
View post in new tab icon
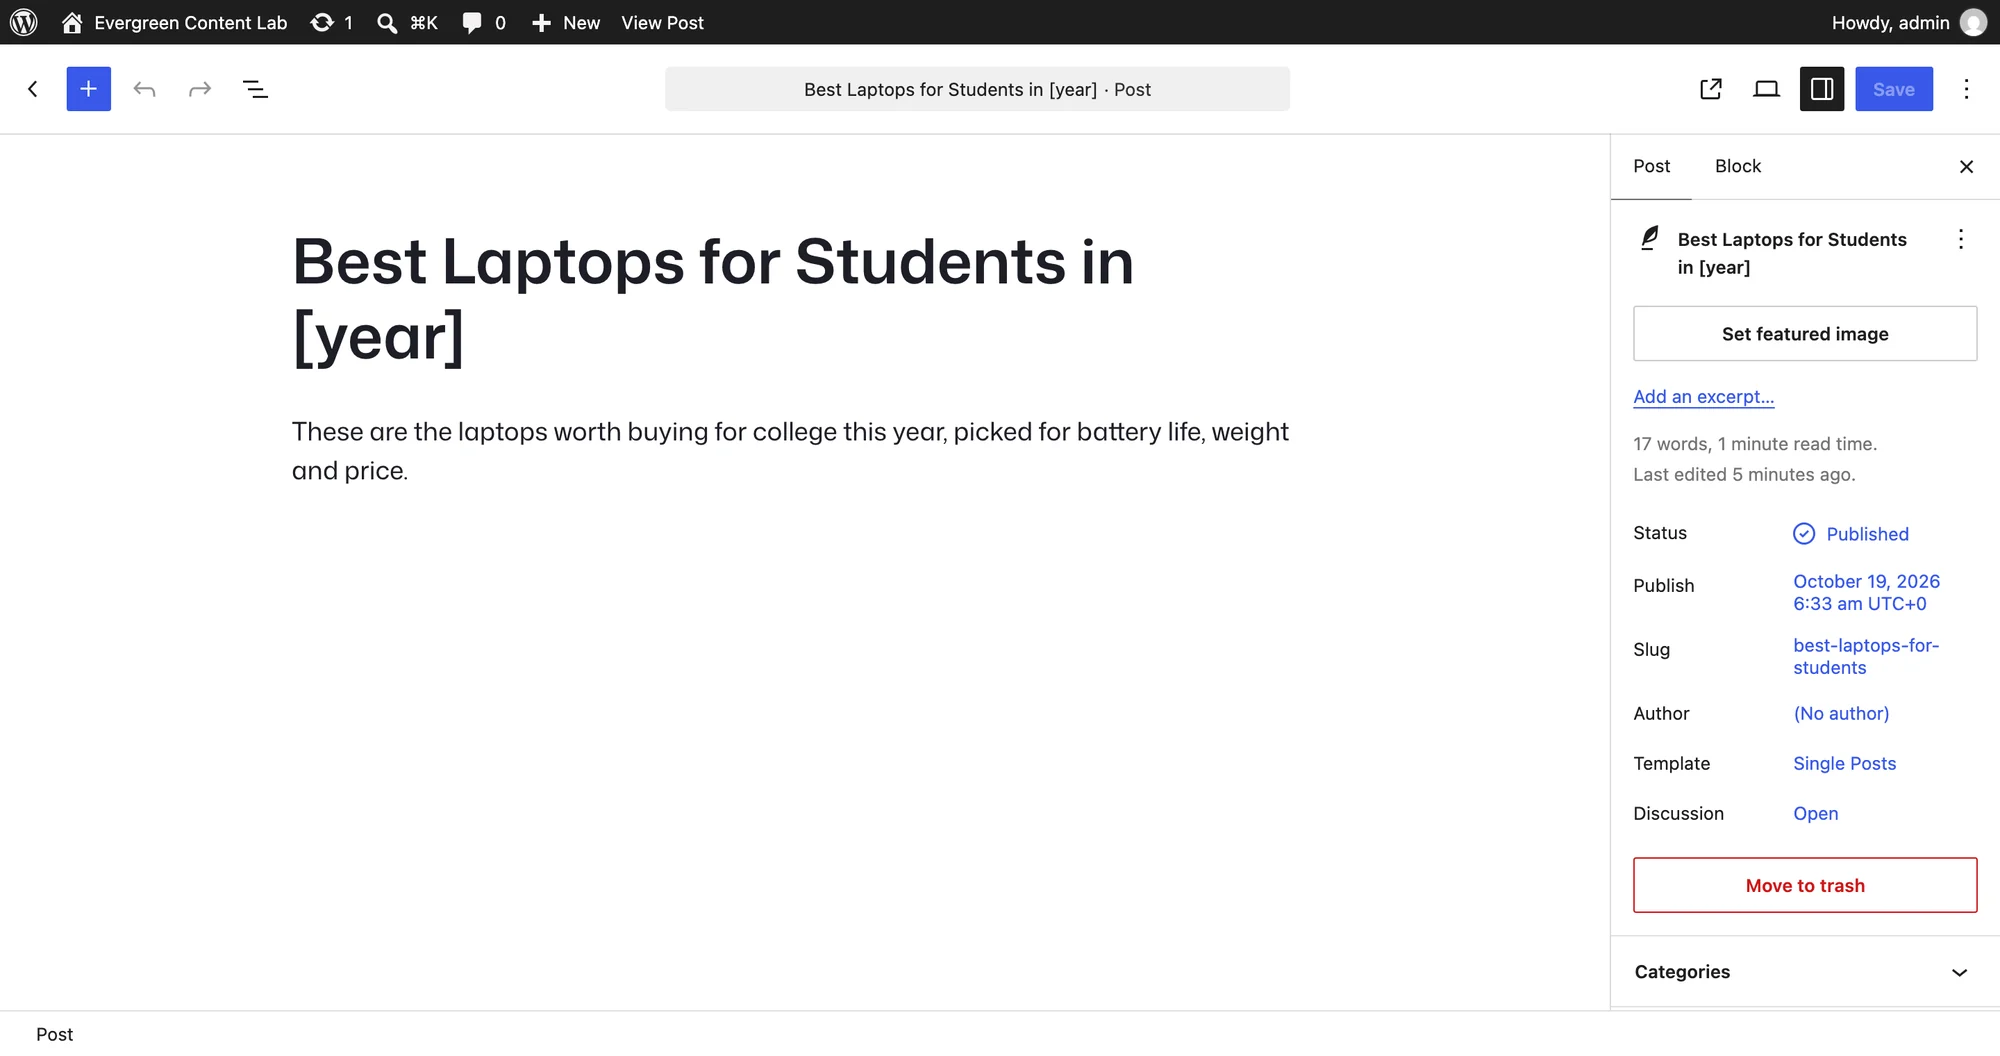click(x=1711, y=89)
